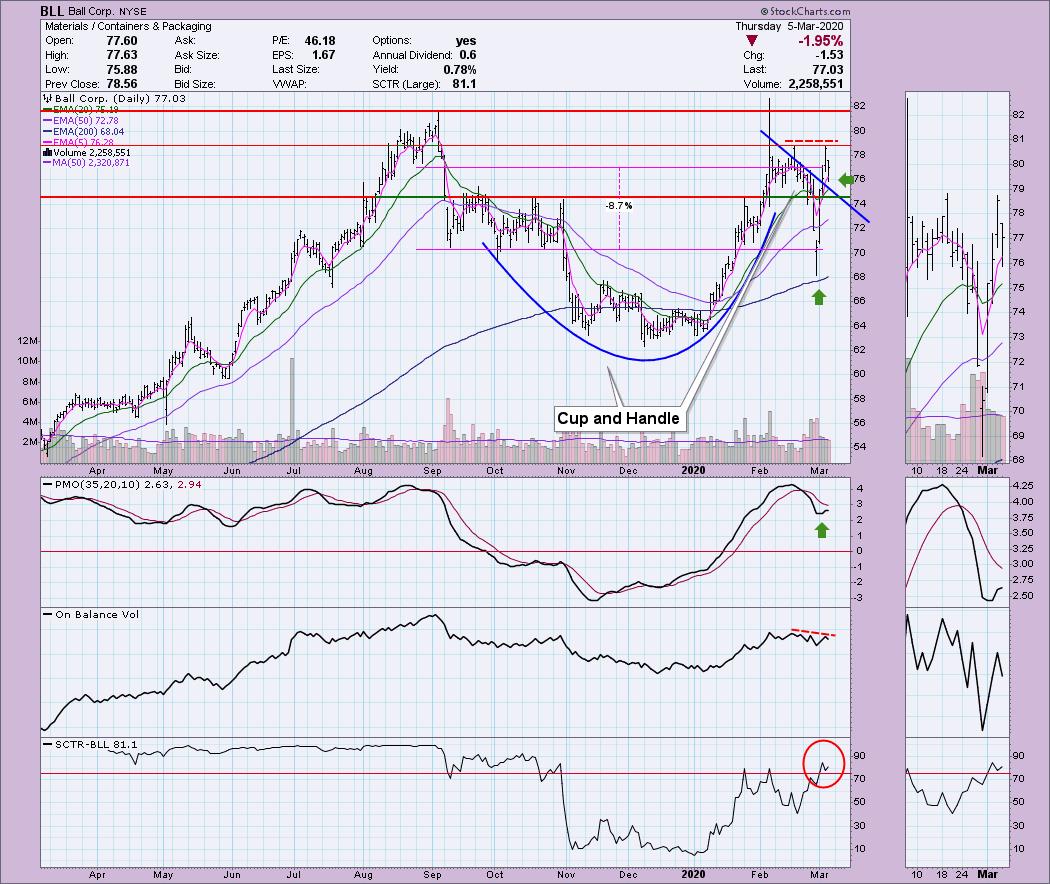Click the OHLC bar icon beside Ball Corp. (Daily)
Viewport: 1050px width, 884px height.
48,98
